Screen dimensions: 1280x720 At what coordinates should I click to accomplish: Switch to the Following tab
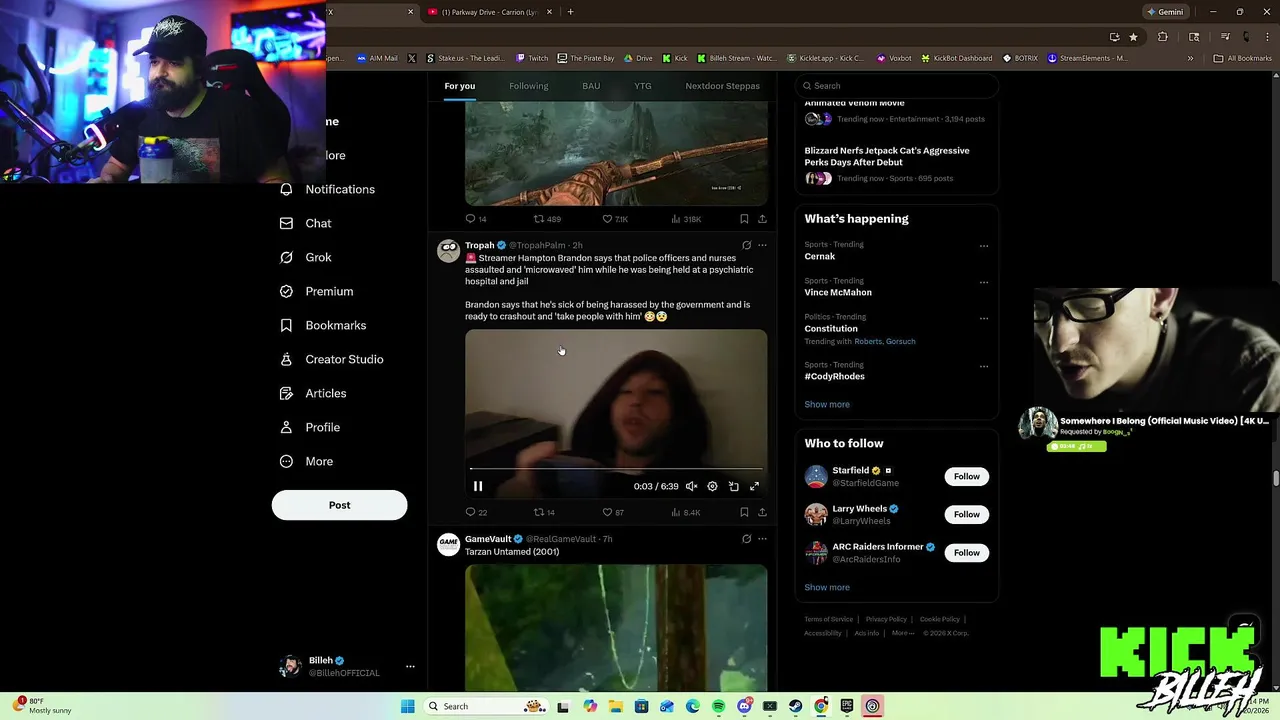tap(528, 86)
